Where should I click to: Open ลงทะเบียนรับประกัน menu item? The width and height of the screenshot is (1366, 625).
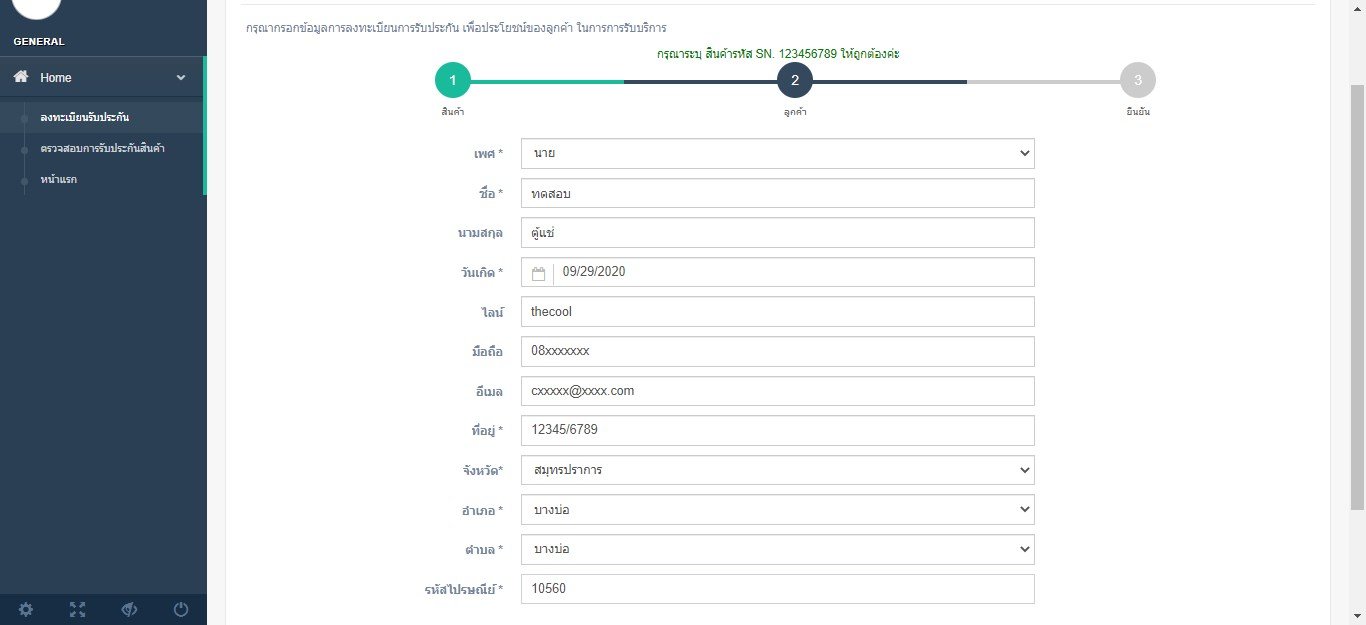pos(85,117)
